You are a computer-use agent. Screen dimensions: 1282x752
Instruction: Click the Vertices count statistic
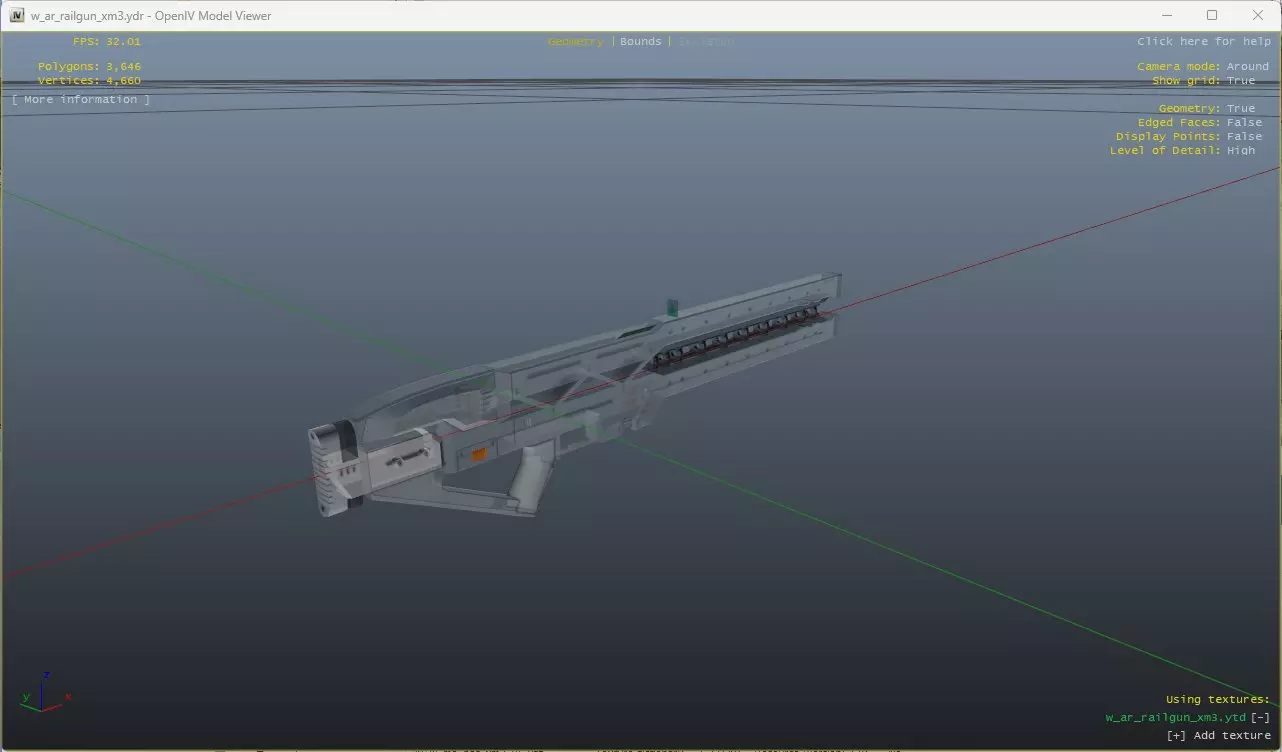[89, 81]
